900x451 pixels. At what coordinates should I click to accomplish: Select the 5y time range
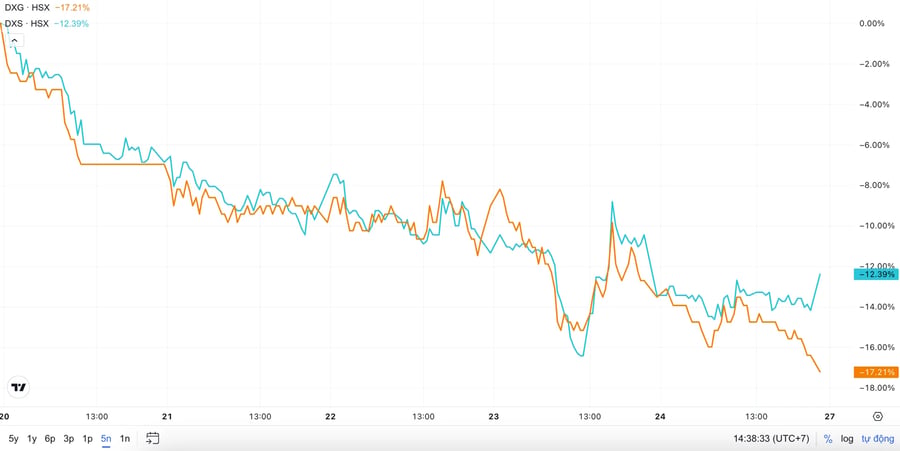(13, 439)
